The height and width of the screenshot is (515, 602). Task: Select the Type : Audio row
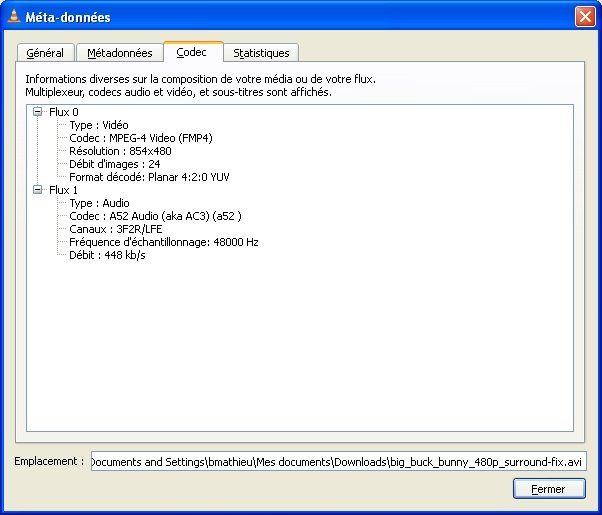click(99, 203)
